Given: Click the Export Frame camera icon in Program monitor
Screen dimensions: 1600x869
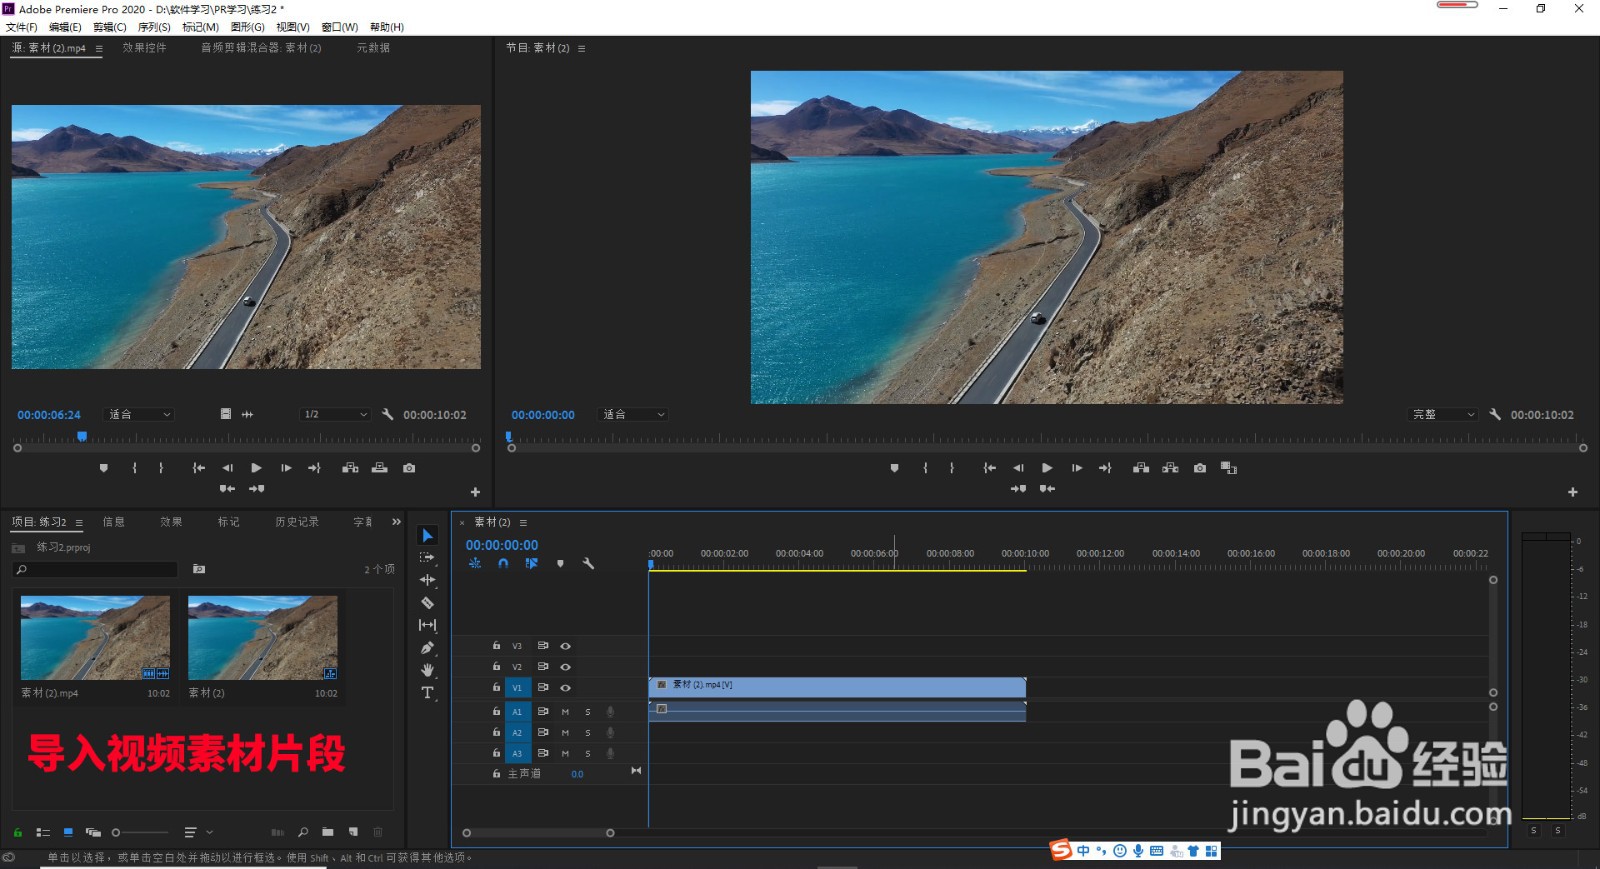Looking at the screenshot, I should (x=1200, y=468).
